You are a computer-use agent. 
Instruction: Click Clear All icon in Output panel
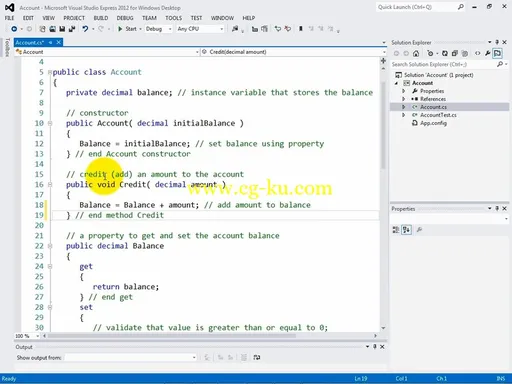244,357
